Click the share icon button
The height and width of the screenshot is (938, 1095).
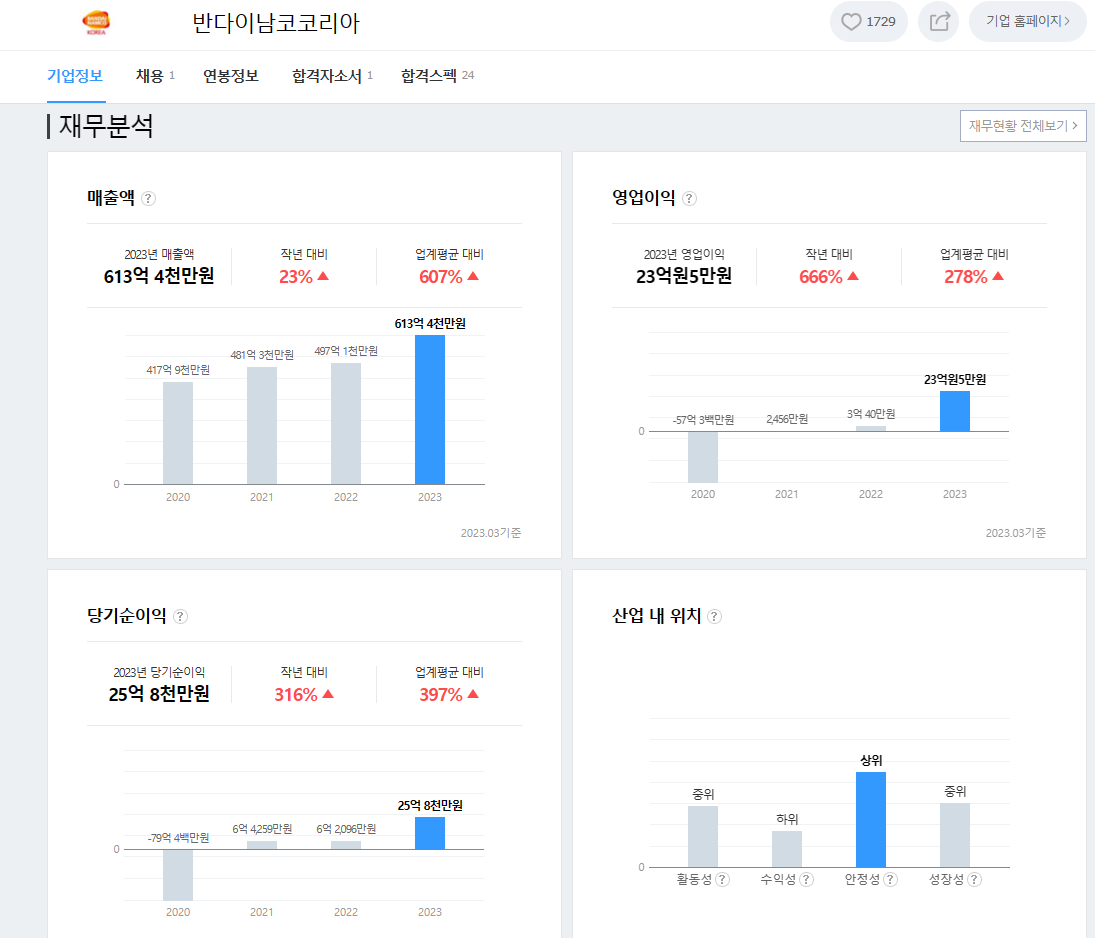(x=939, y=22)
